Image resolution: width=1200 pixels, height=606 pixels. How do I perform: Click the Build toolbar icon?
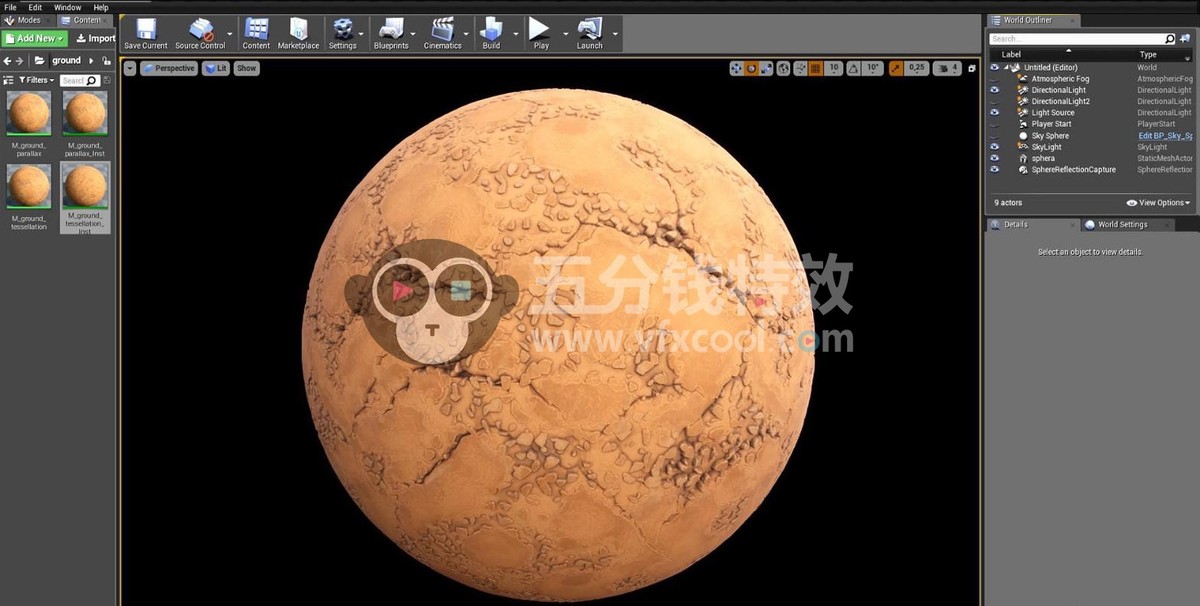coord(491,28)
